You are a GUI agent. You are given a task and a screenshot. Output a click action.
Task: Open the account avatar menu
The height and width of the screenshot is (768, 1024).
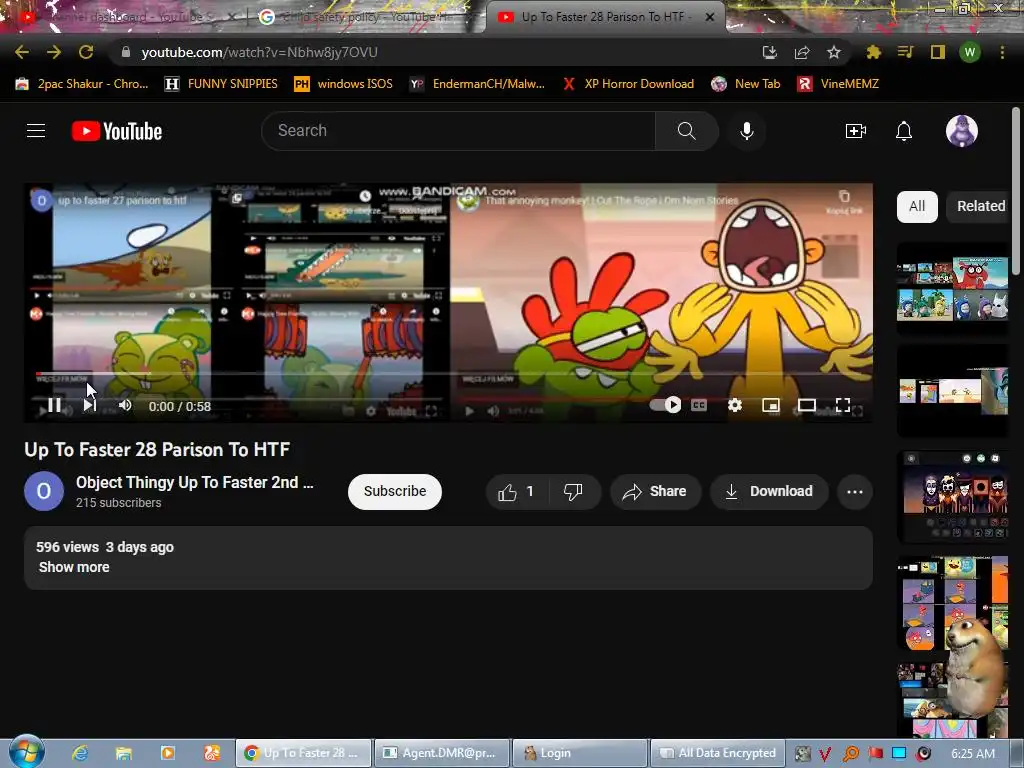pyautogui.click(x=961, y=131)
